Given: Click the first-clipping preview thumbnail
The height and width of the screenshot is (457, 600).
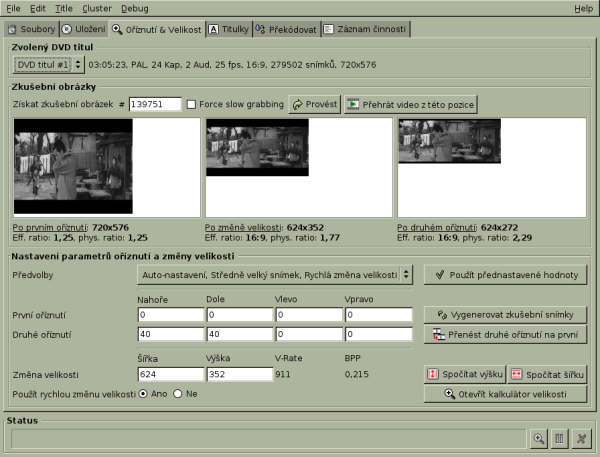Looking at the screenshot, I should click(73, 166).
